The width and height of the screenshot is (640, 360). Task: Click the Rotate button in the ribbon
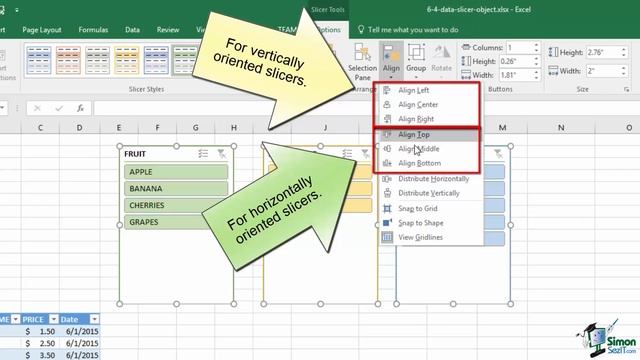click(441, 62)
